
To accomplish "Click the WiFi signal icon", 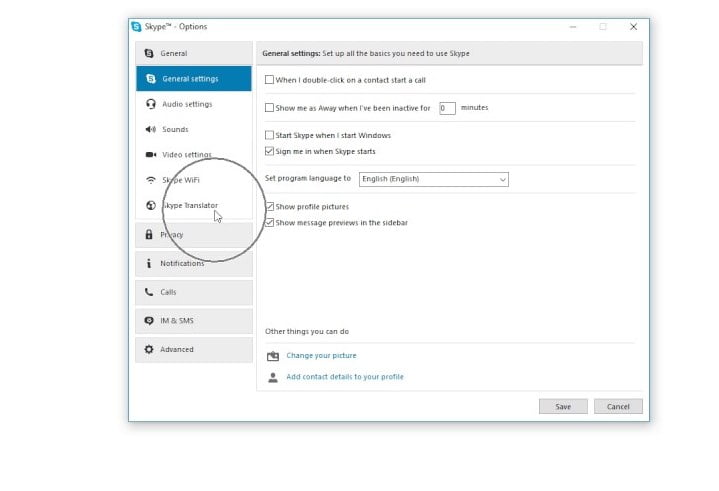I will pyautogui.click(x=151, y=180).
